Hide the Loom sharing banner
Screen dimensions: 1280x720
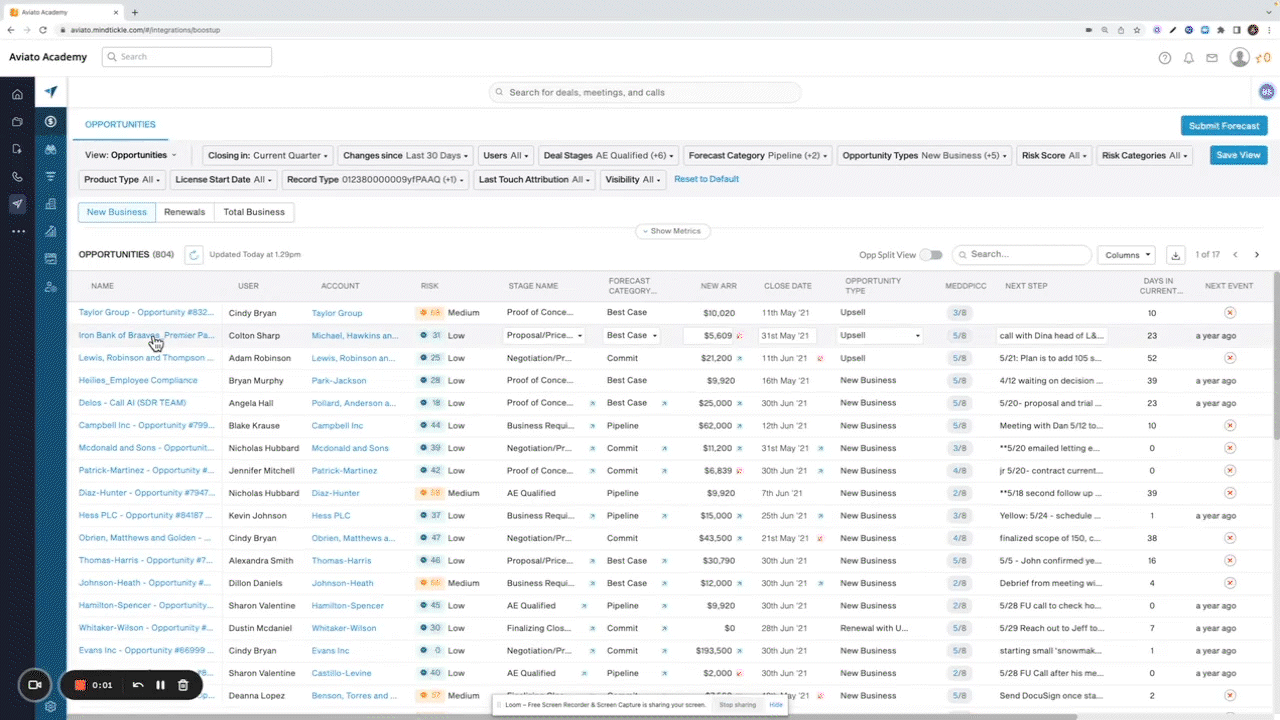776,705
